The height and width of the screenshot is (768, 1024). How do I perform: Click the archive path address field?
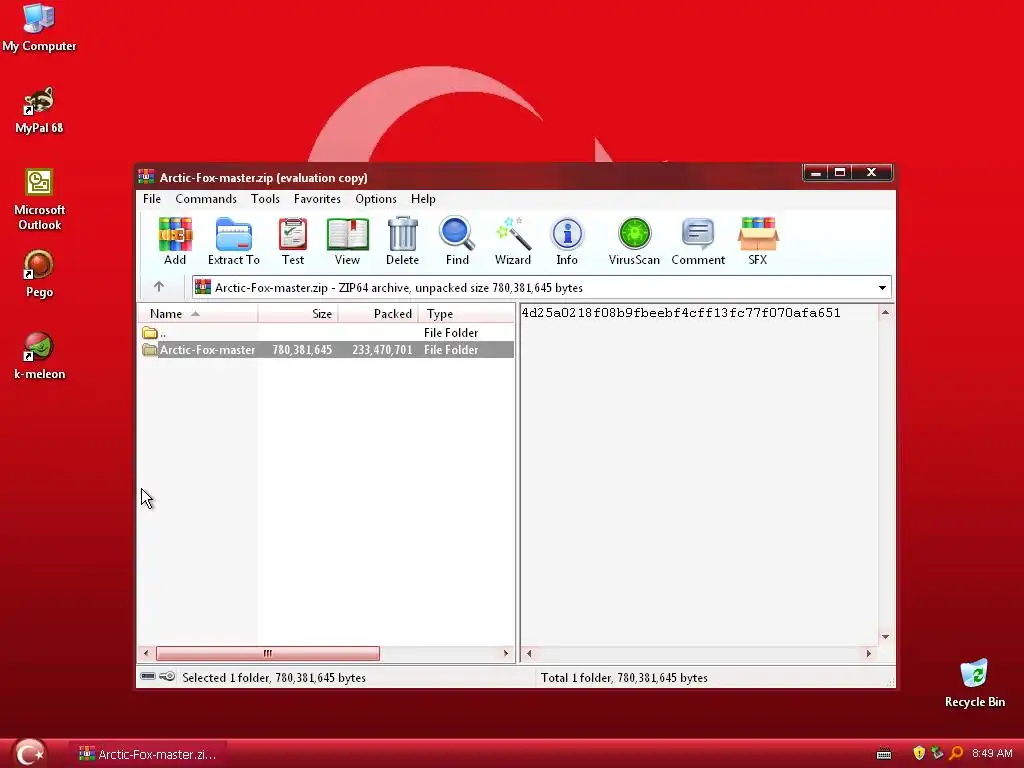coord(542,287)
